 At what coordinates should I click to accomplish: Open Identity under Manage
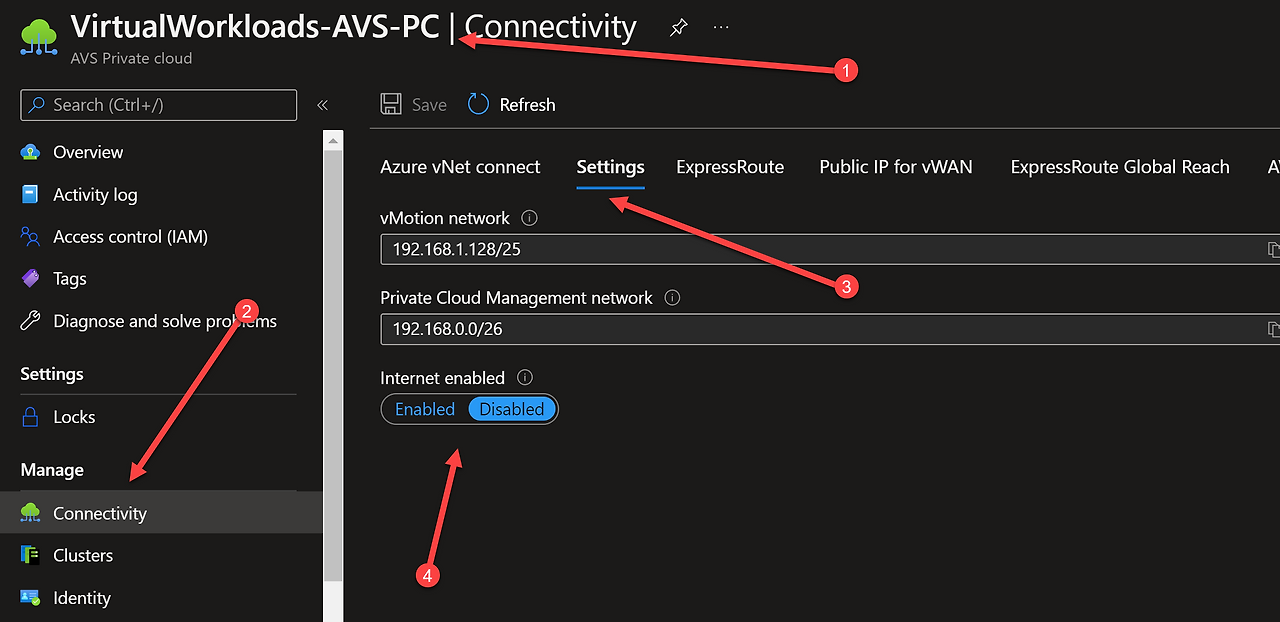82,598
